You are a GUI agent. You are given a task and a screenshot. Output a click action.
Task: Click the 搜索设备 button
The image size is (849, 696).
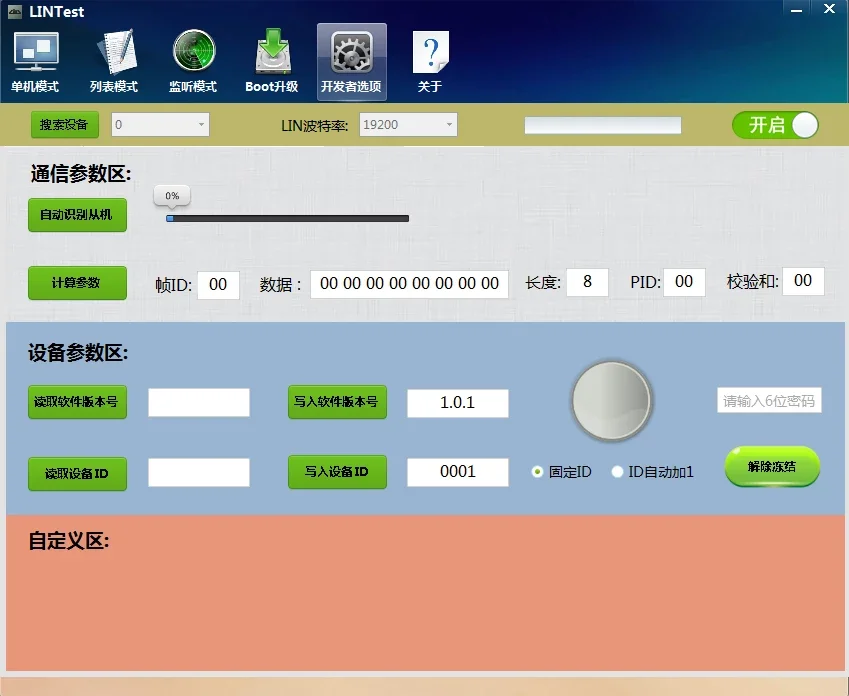[64, 125]
